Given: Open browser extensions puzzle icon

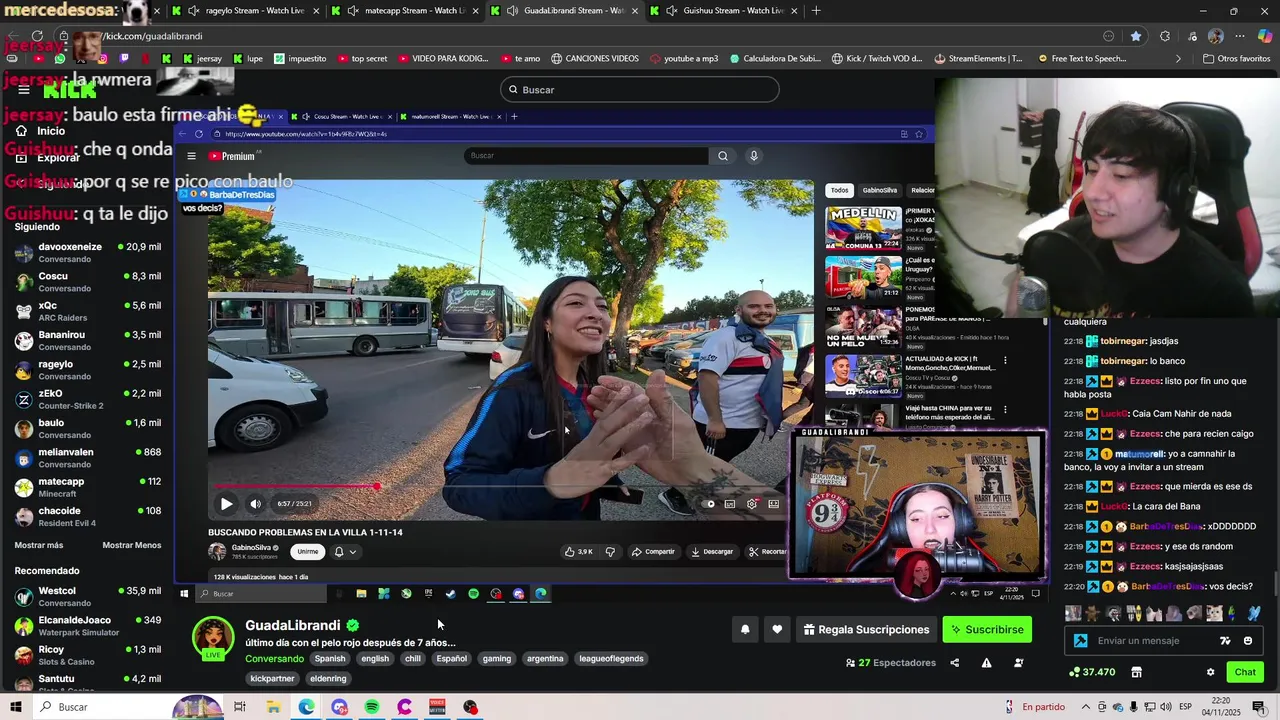Looking at the screenshot, I should coord(1165,36).
